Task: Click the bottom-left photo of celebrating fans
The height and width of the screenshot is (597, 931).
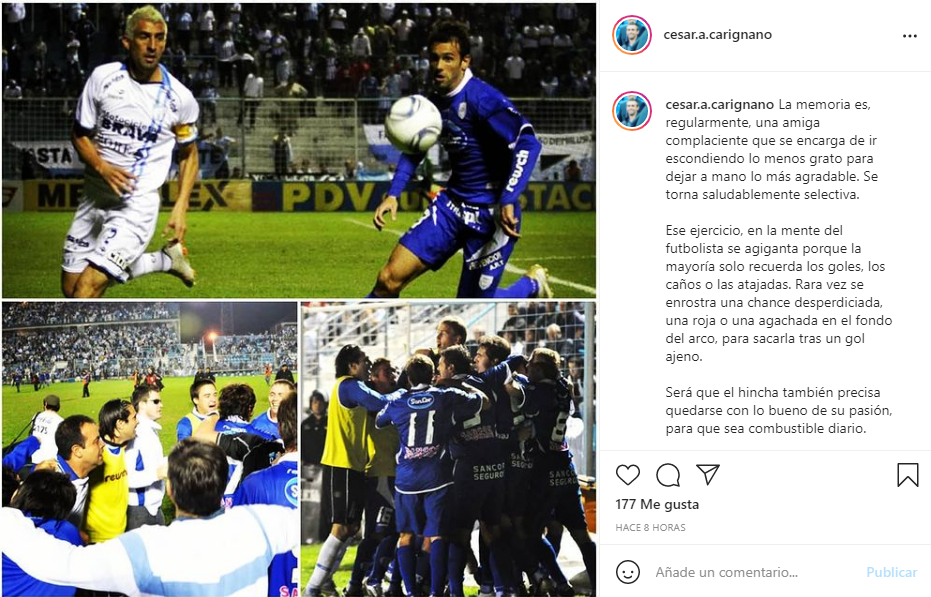Action: click(150, 449)
